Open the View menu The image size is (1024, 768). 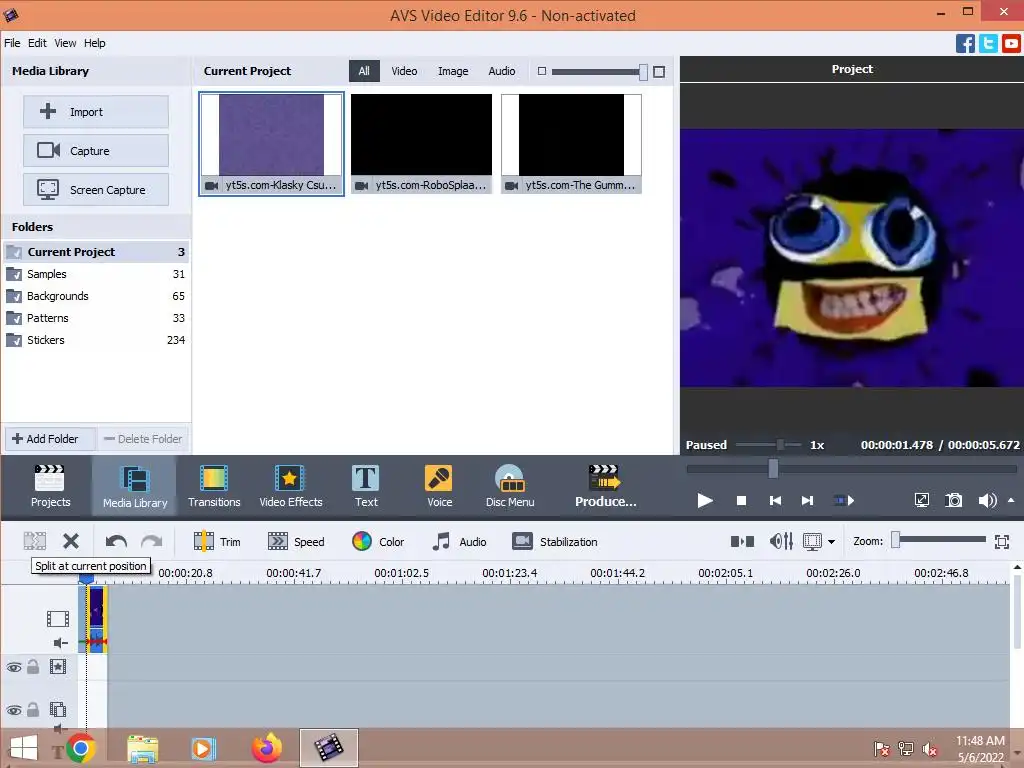[65, 43]
